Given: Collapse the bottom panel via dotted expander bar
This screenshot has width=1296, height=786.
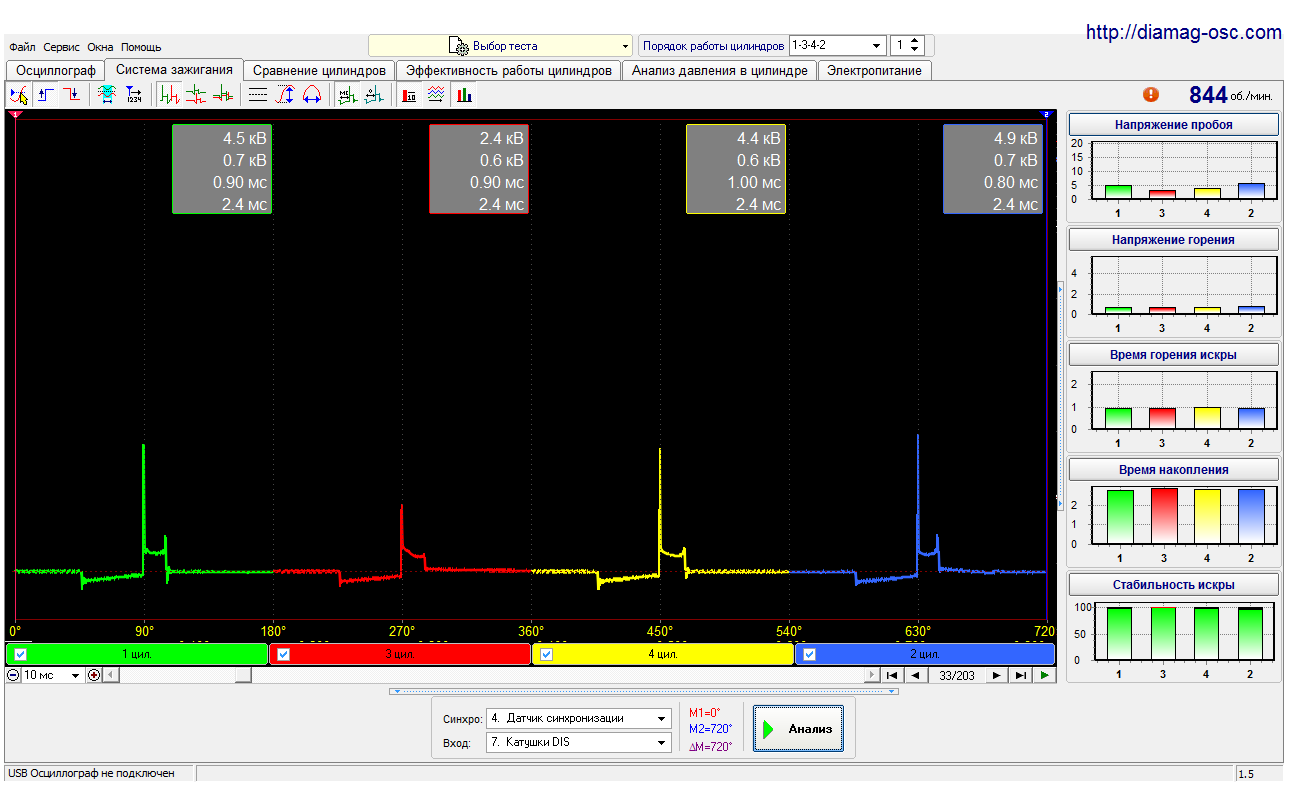Looking at the screenshot, I should 644,691.
